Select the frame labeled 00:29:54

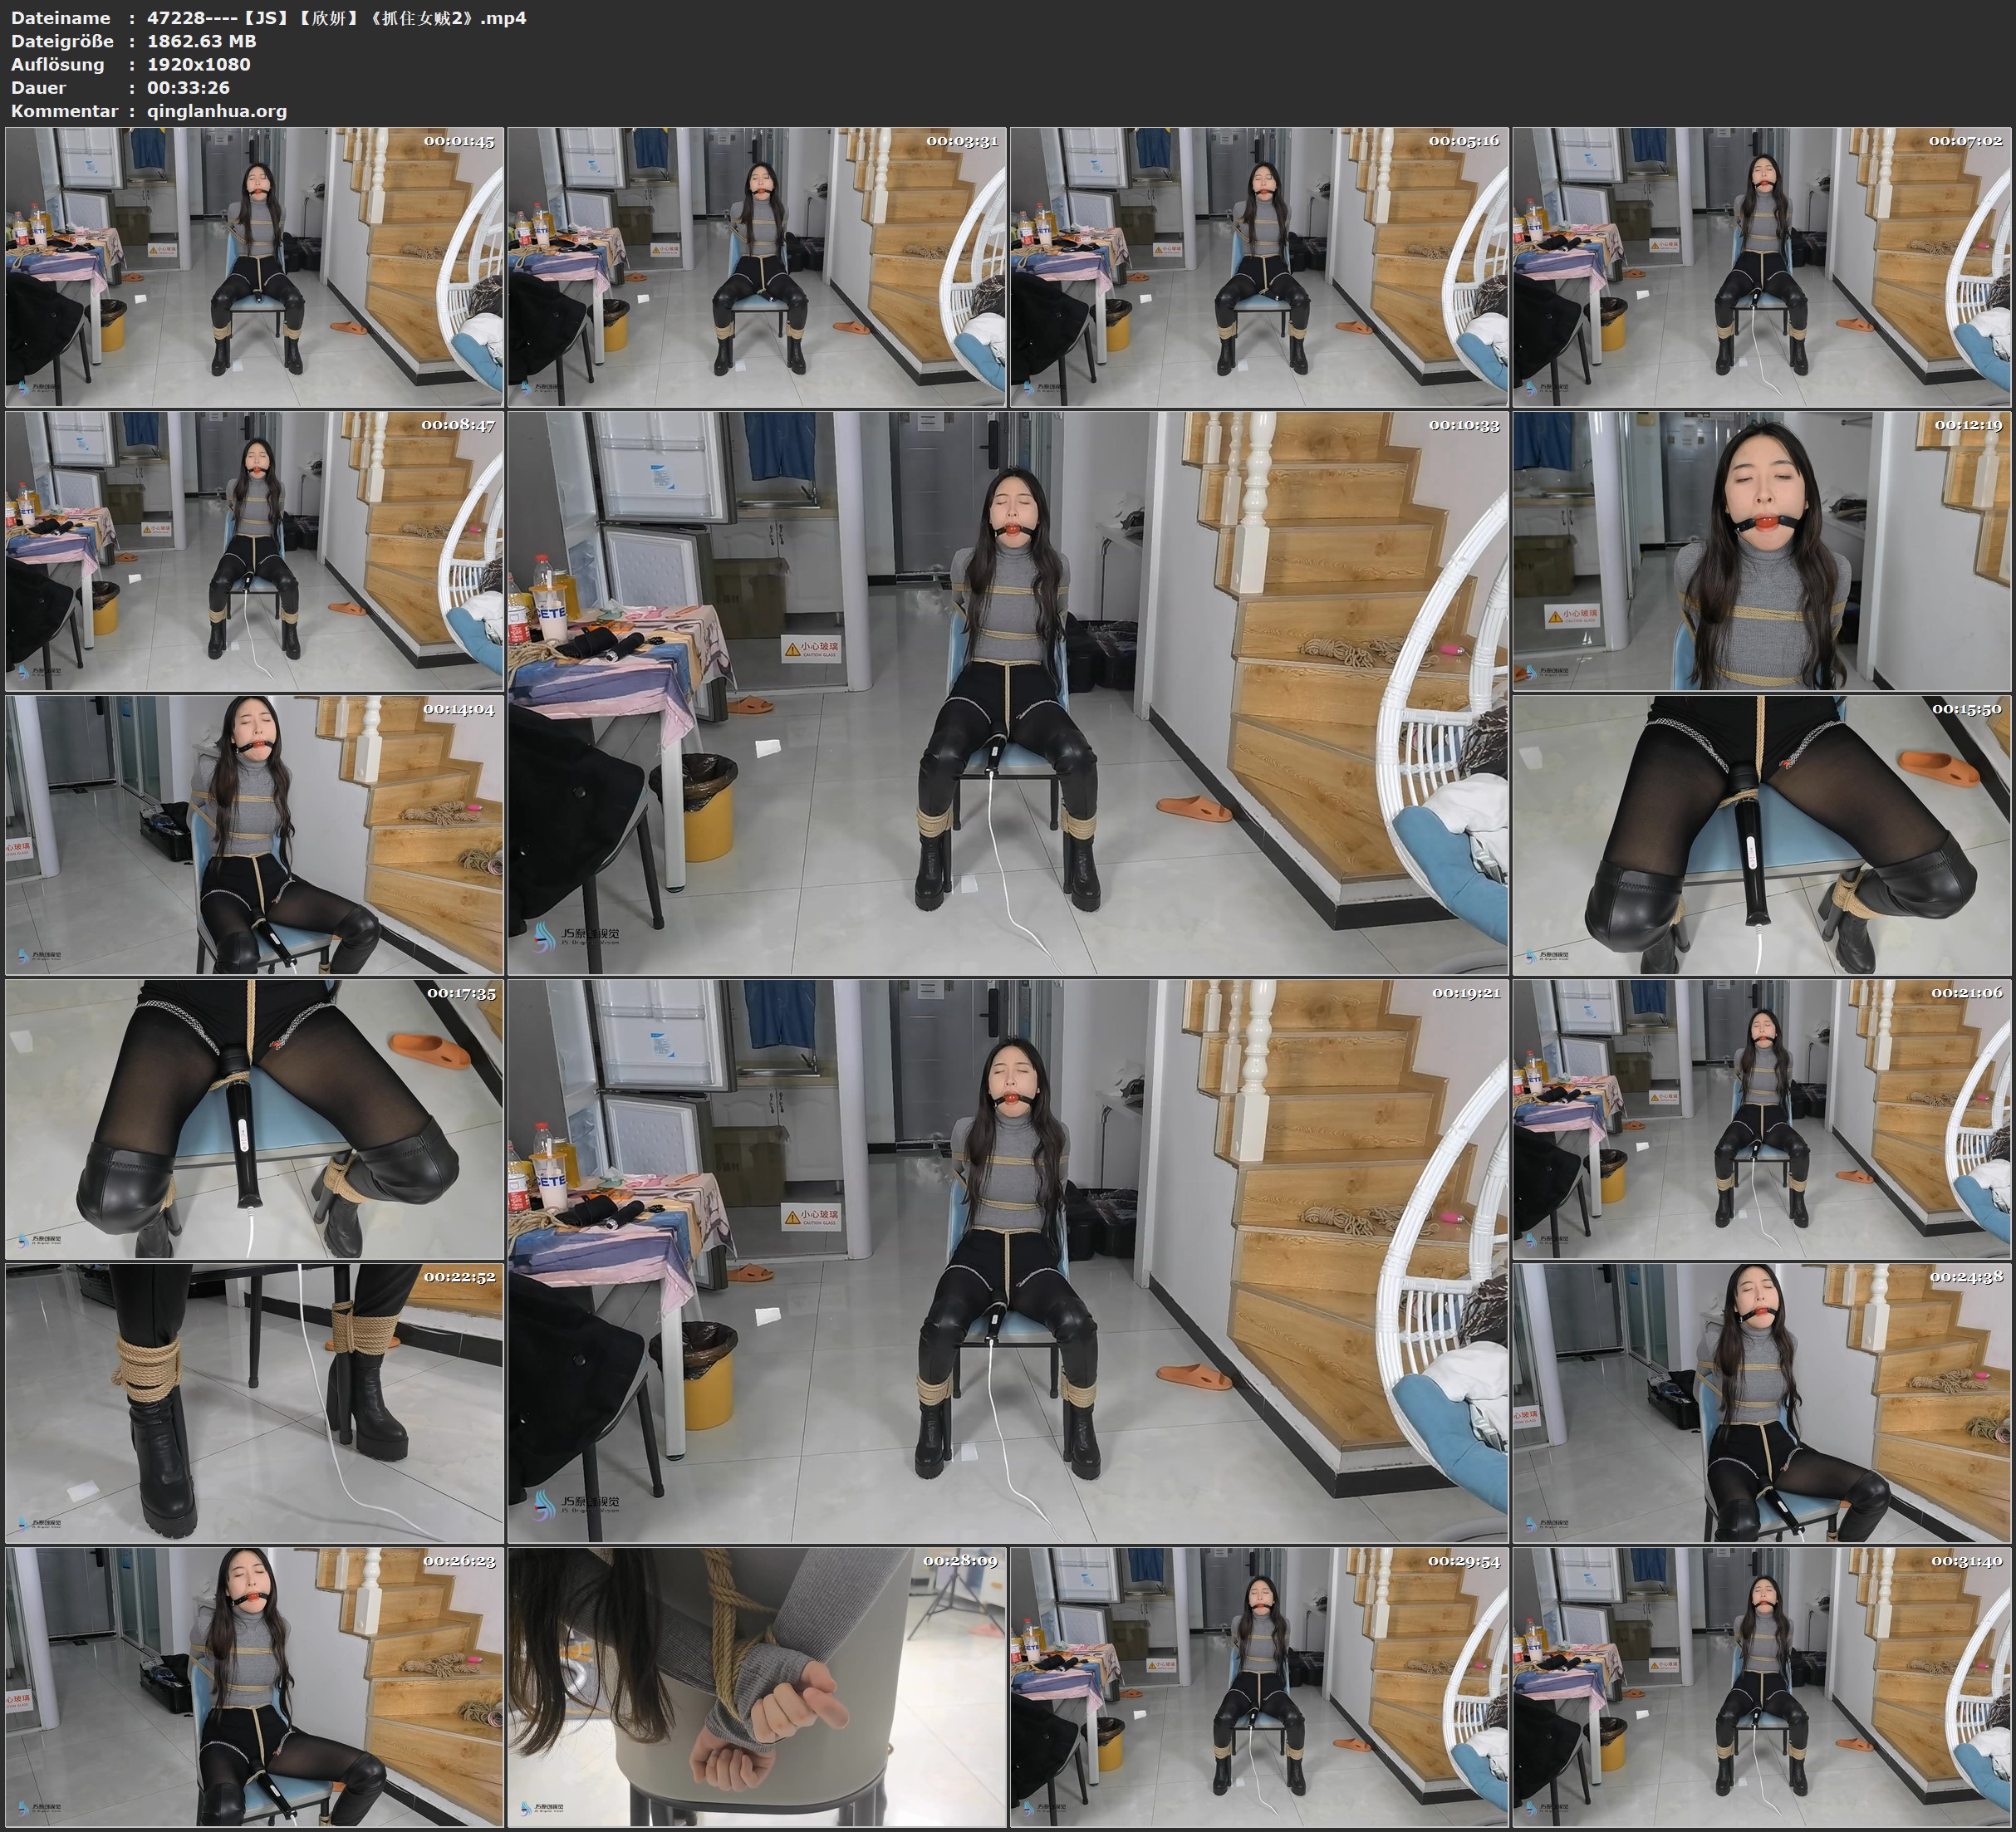point(1259,1687)
